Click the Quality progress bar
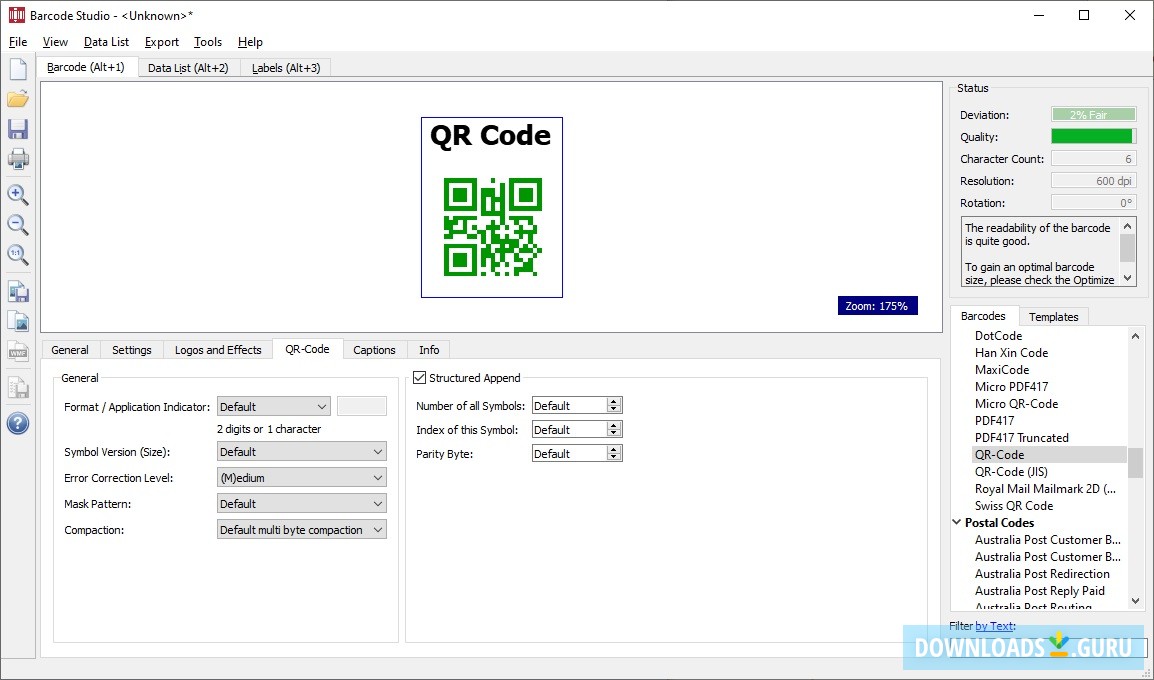This screenshot has width=1154, height=680. point(1093,136)
